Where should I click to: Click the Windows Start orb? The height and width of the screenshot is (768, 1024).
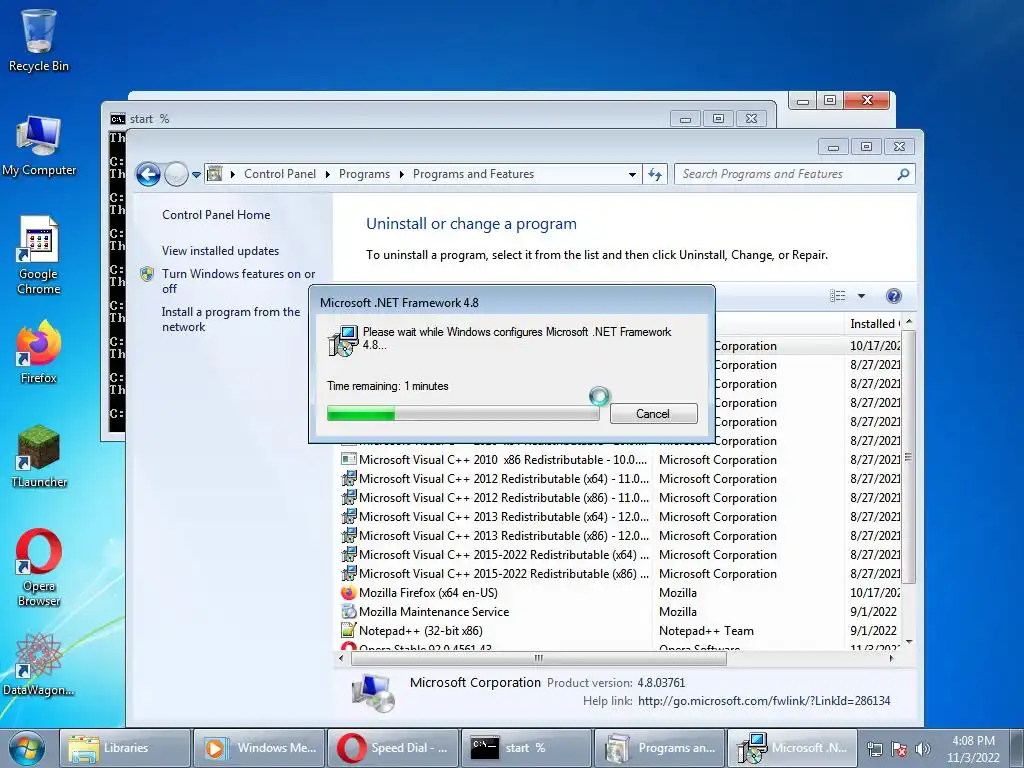pyautogui.click(x=27, y=748)
